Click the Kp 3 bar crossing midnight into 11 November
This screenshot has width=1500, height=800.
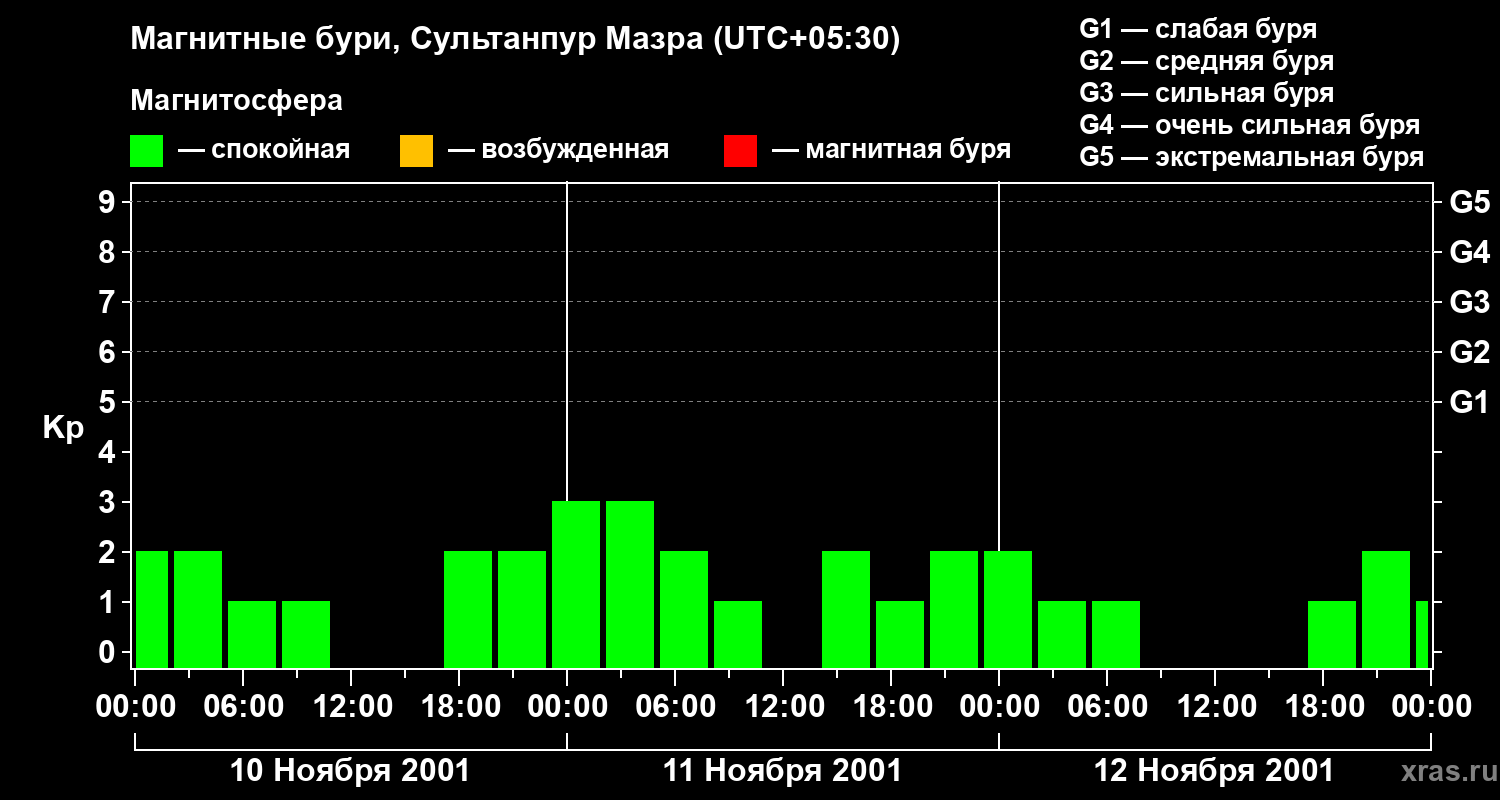tap(576, 584)
